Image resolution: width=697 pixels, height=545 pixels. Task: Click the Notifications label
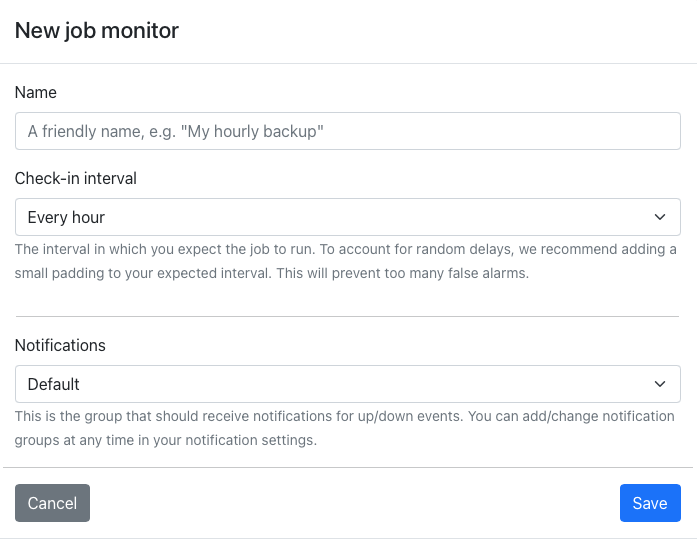point(60,345)
